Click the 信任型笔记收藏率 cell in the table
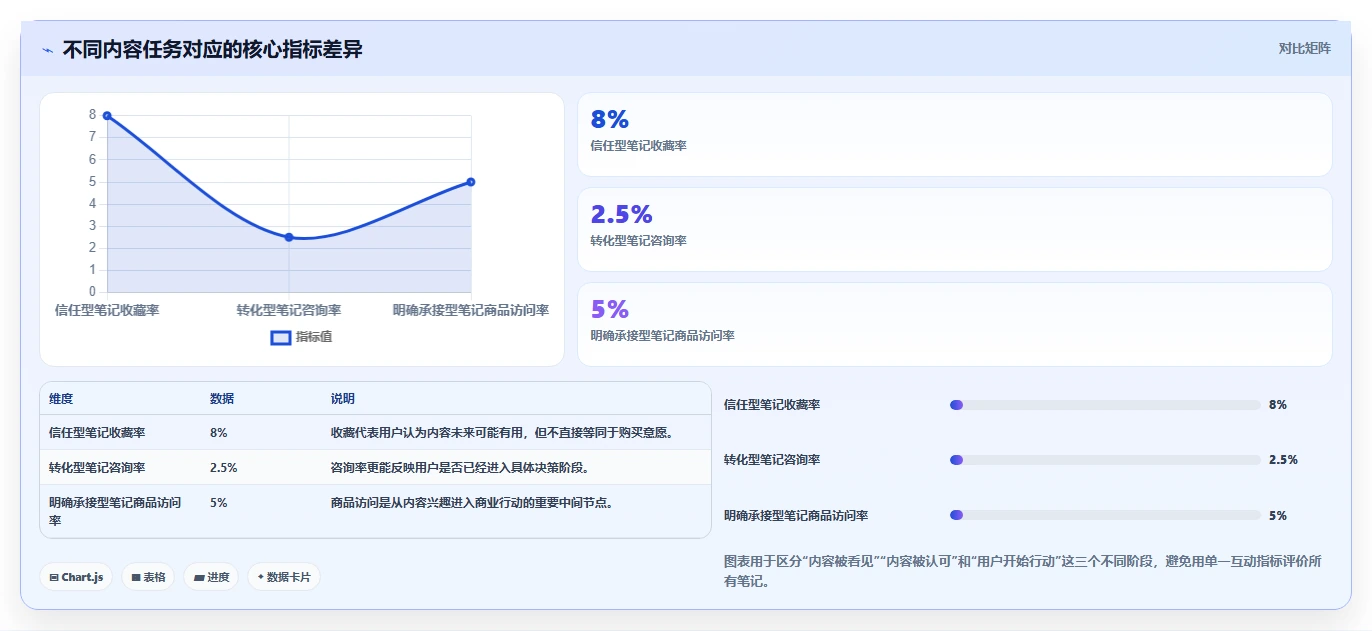Viewport: 1372px width, 631px height. (97, 433)
